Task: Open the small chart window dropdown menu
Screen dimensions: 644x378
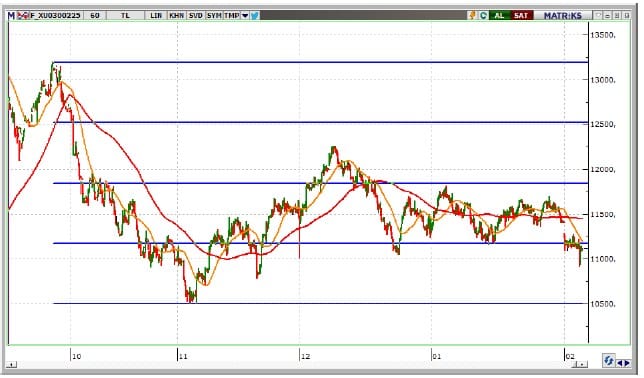Action: tap(598, 16)
